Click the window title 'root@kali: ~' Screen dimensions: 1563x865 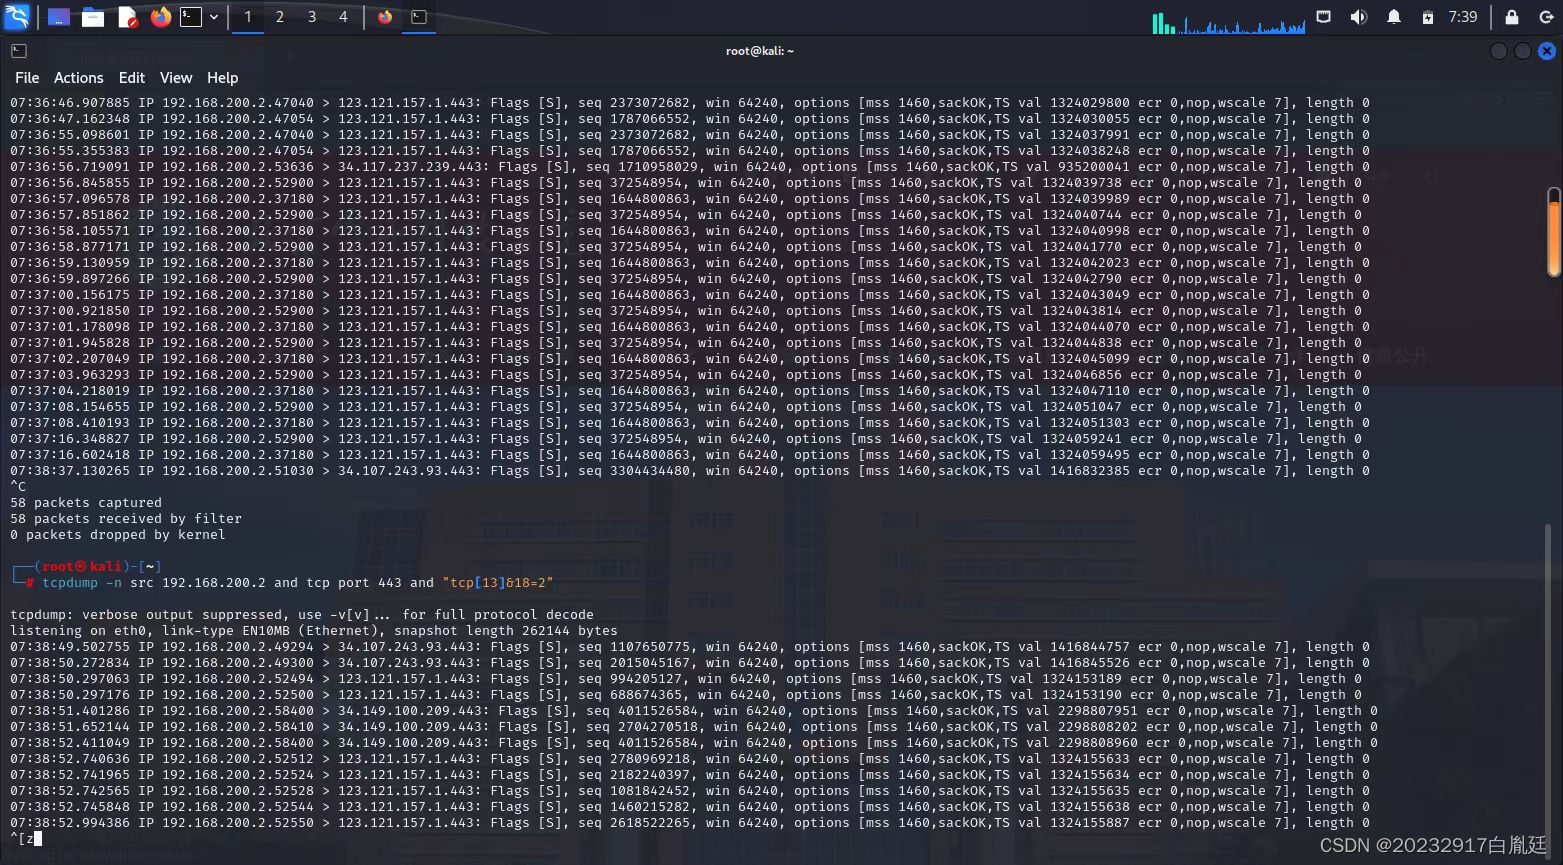(x=760, y=51)
